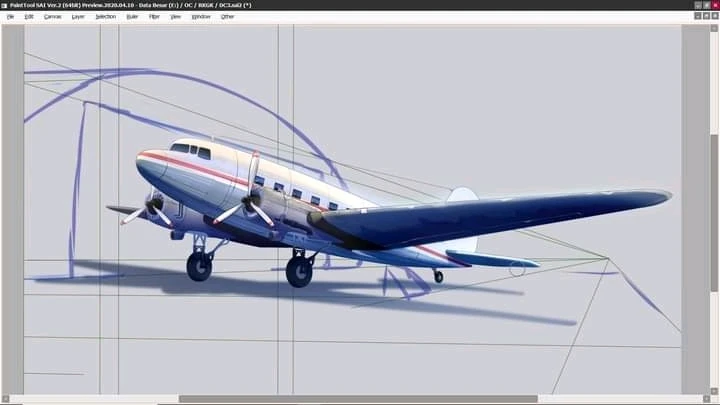Open the Canvas menu
Viewport: 720px width, 405px height.
(52, 17)
